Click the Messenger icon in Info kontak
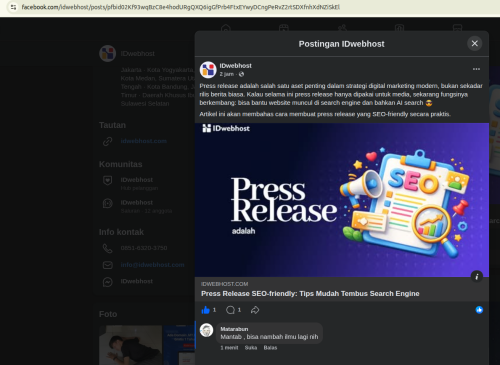 tap(108, 282)
